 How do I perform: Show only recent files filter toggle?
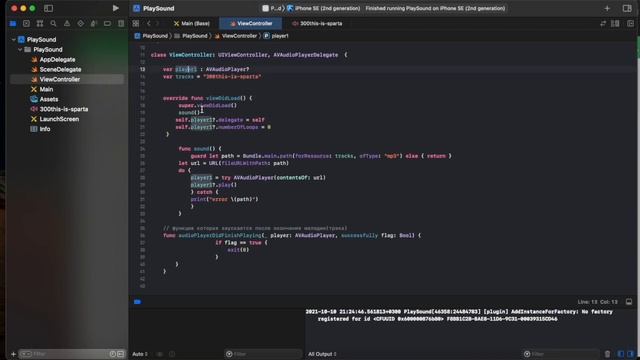113,354
